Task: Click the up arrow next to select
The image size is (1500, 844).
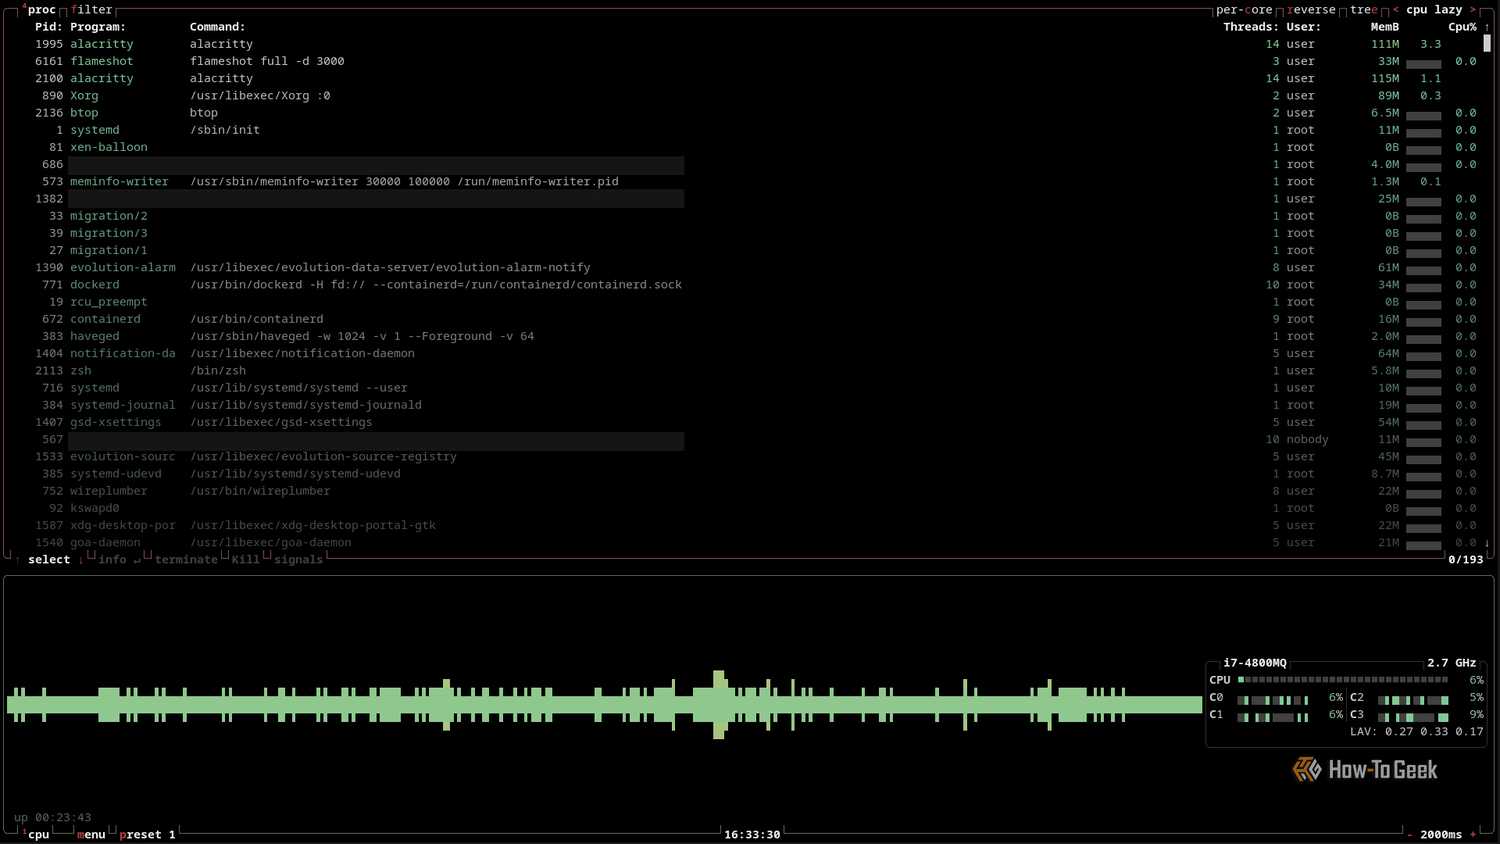Action: [18, 560]
